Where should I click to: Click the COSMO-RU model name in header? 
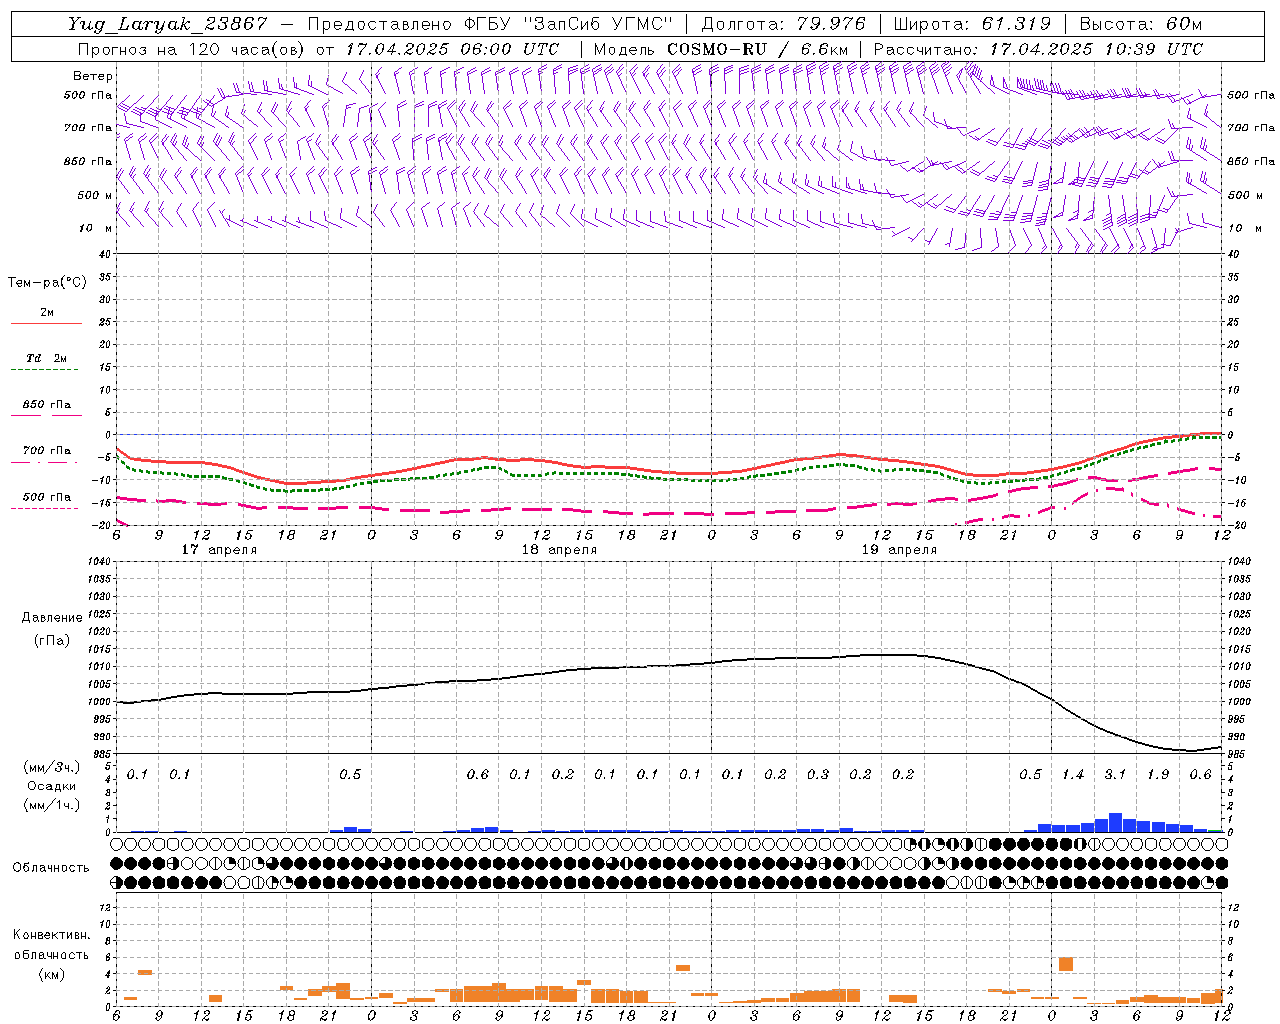717,49
